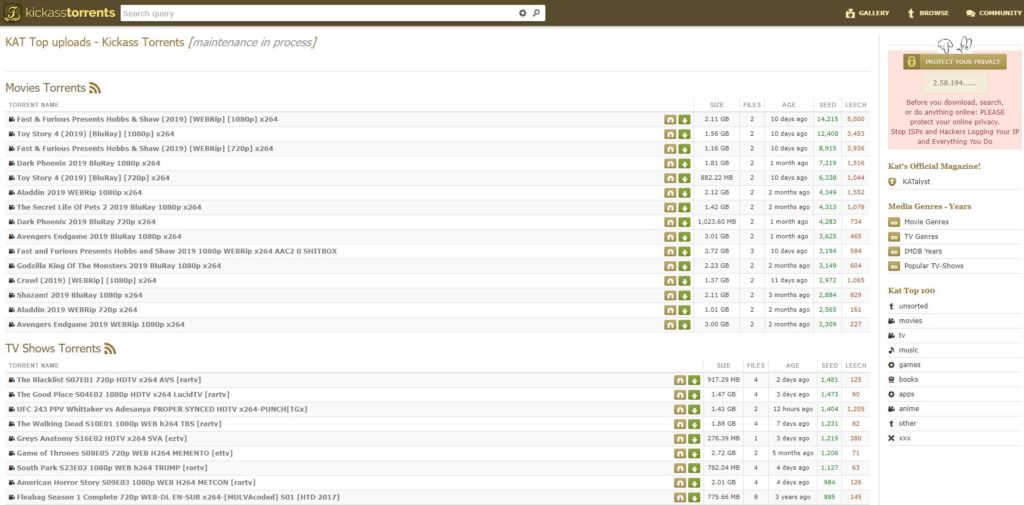Click magnet icon for Shazam! 2019 BluRay

(x=670, y=295)
